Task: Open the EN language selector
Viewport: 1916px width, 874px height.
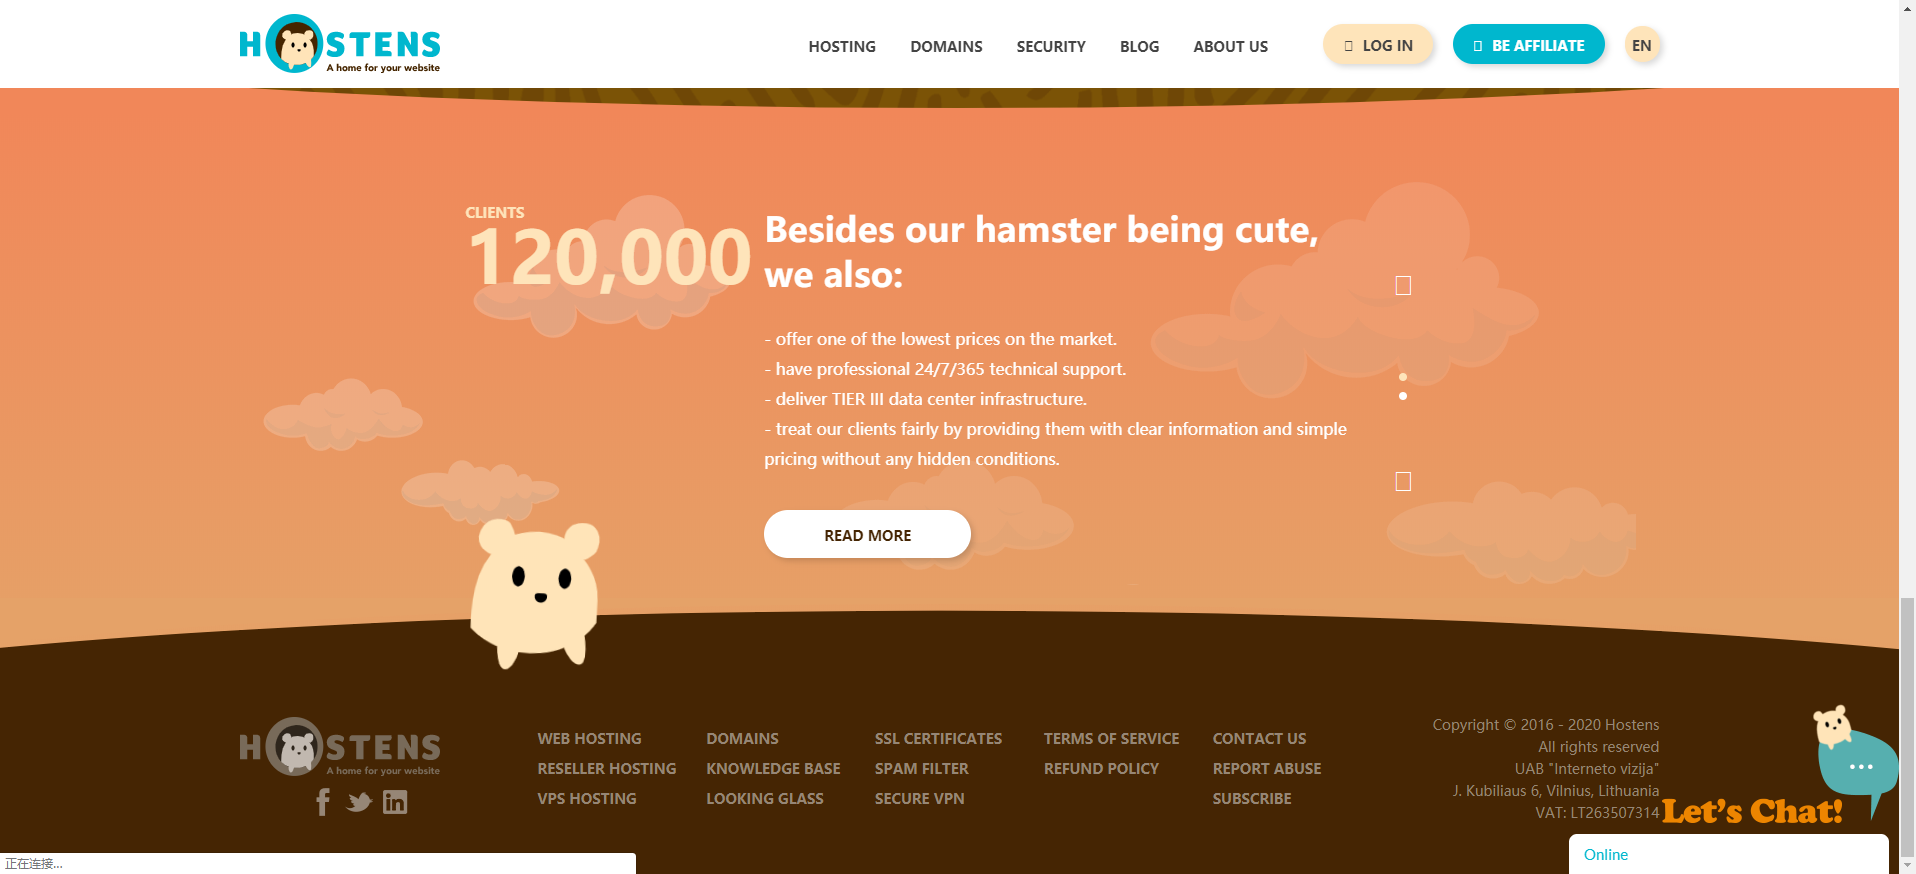Action: (x=1642, y=45)
